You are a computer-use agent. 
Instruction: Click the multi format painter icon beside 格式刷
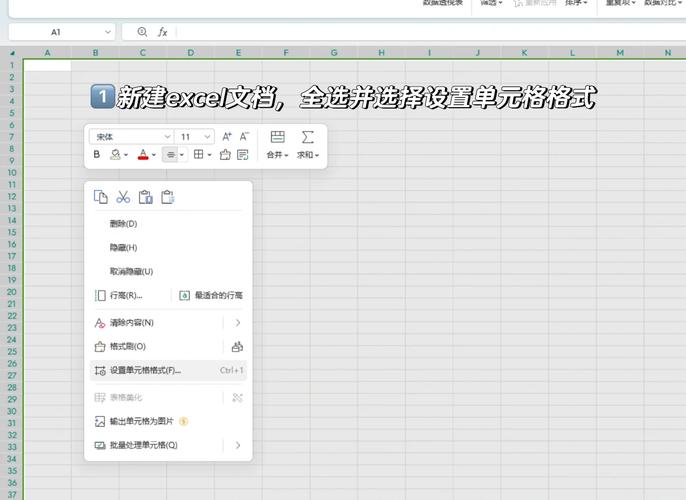click(x=237, y=347)
